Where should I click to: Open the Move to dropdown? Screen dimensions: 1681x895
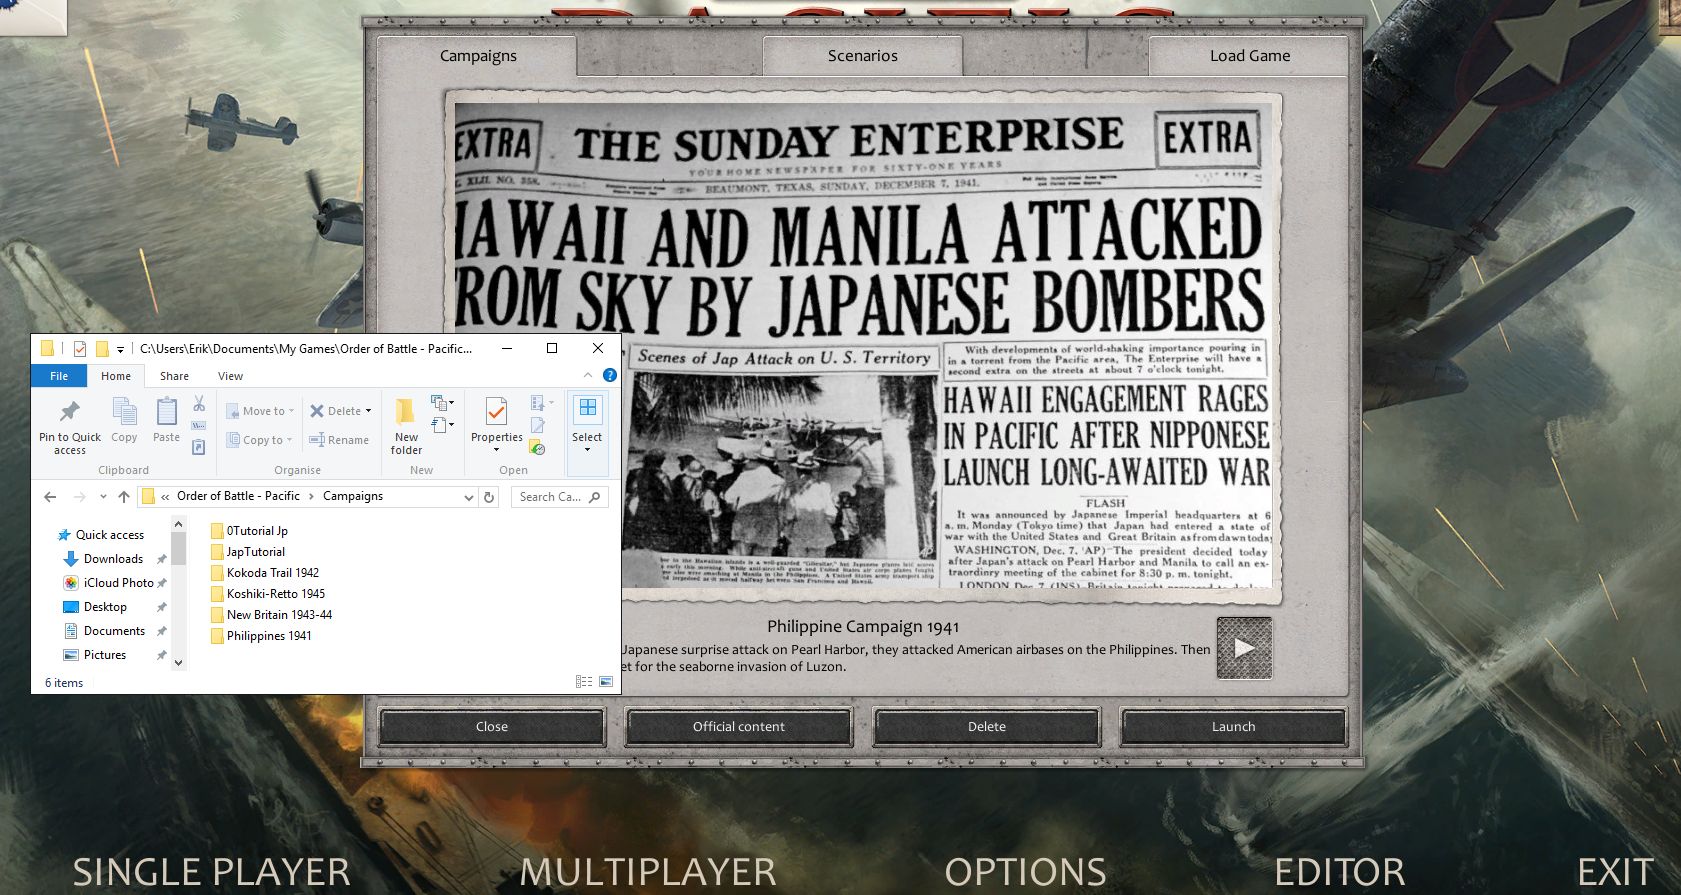(x=260, y=411)
